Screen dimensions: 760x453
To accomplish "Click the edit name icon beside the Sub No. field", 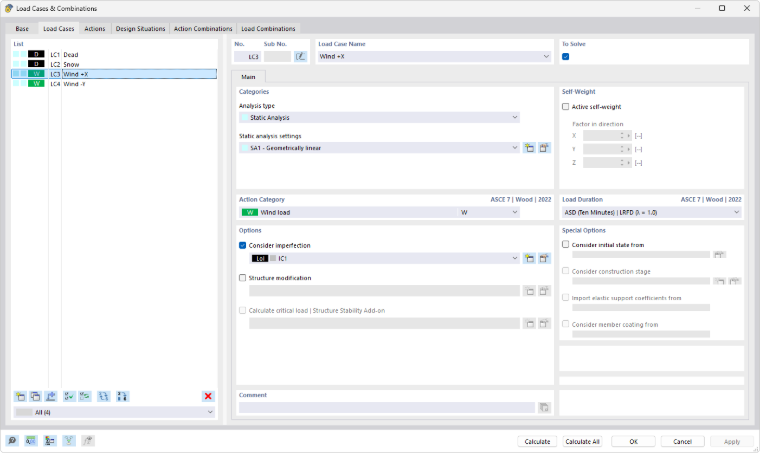I will coord(301,56).
